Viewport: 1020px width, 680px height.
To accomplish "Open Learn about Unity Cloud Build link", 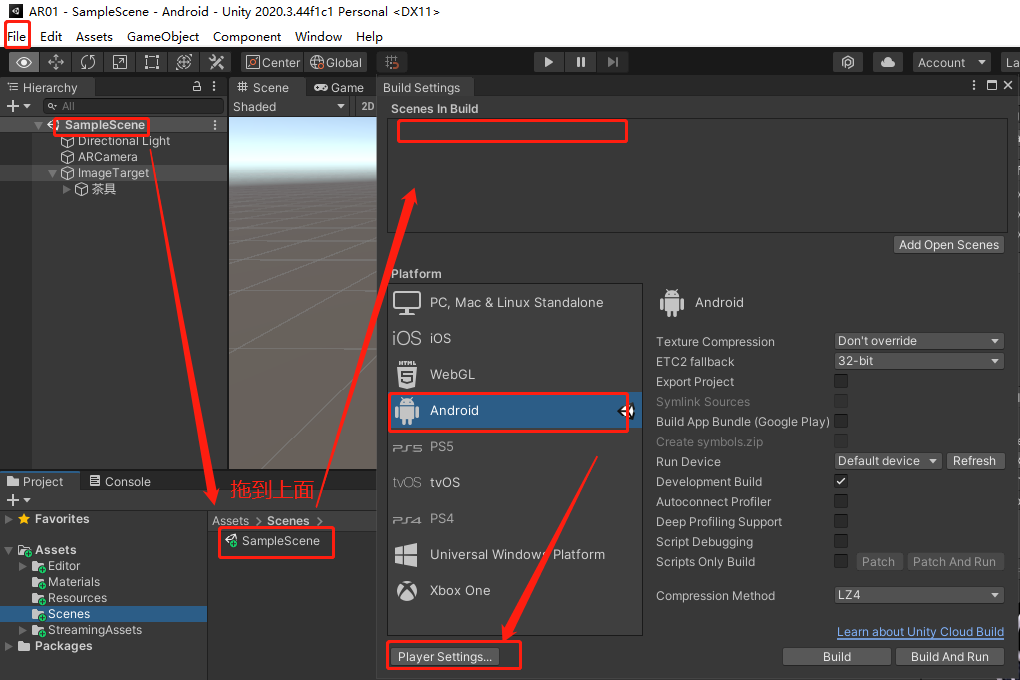I will point(920,632).
